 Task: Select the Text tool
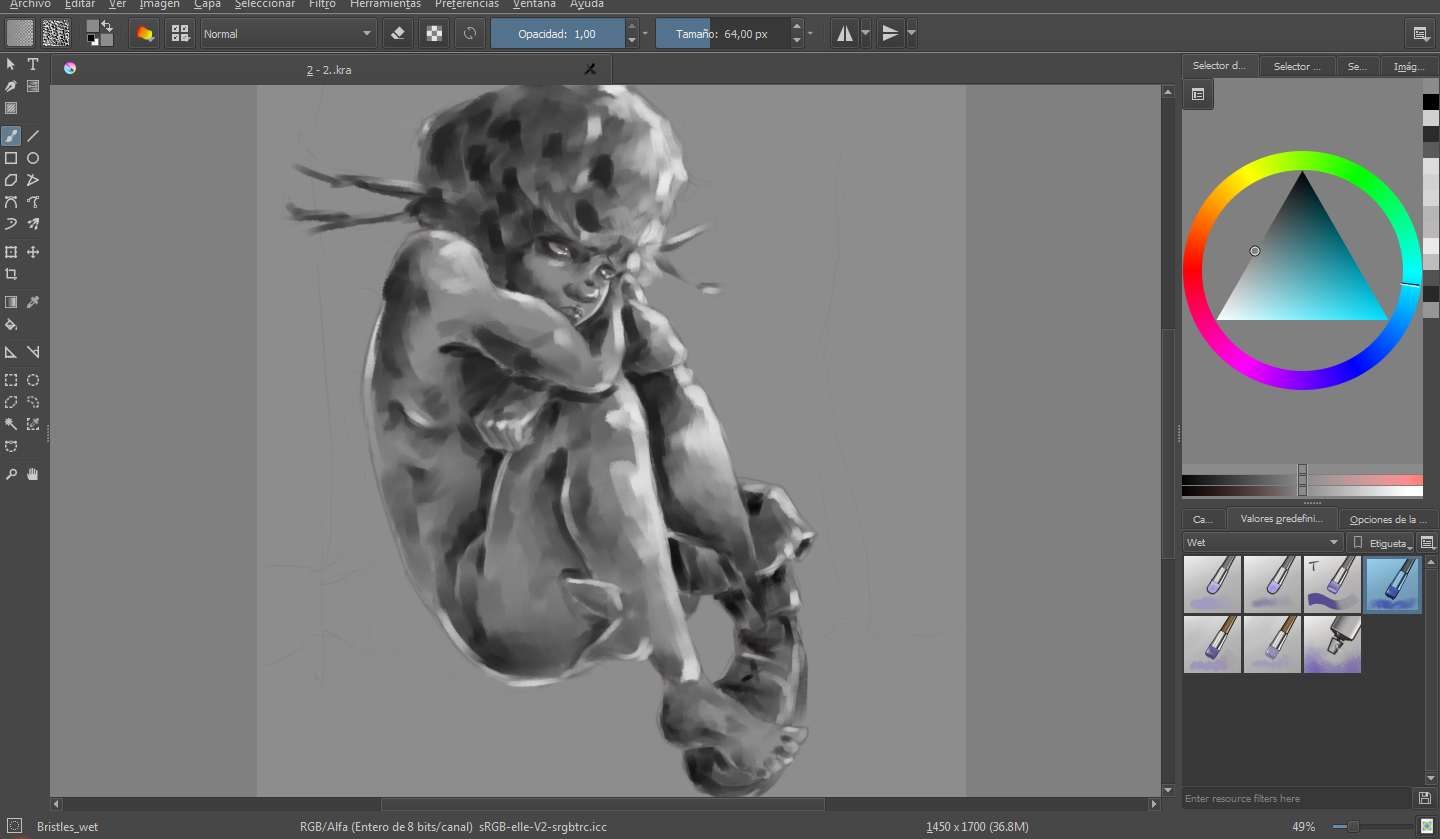(33, 64)
